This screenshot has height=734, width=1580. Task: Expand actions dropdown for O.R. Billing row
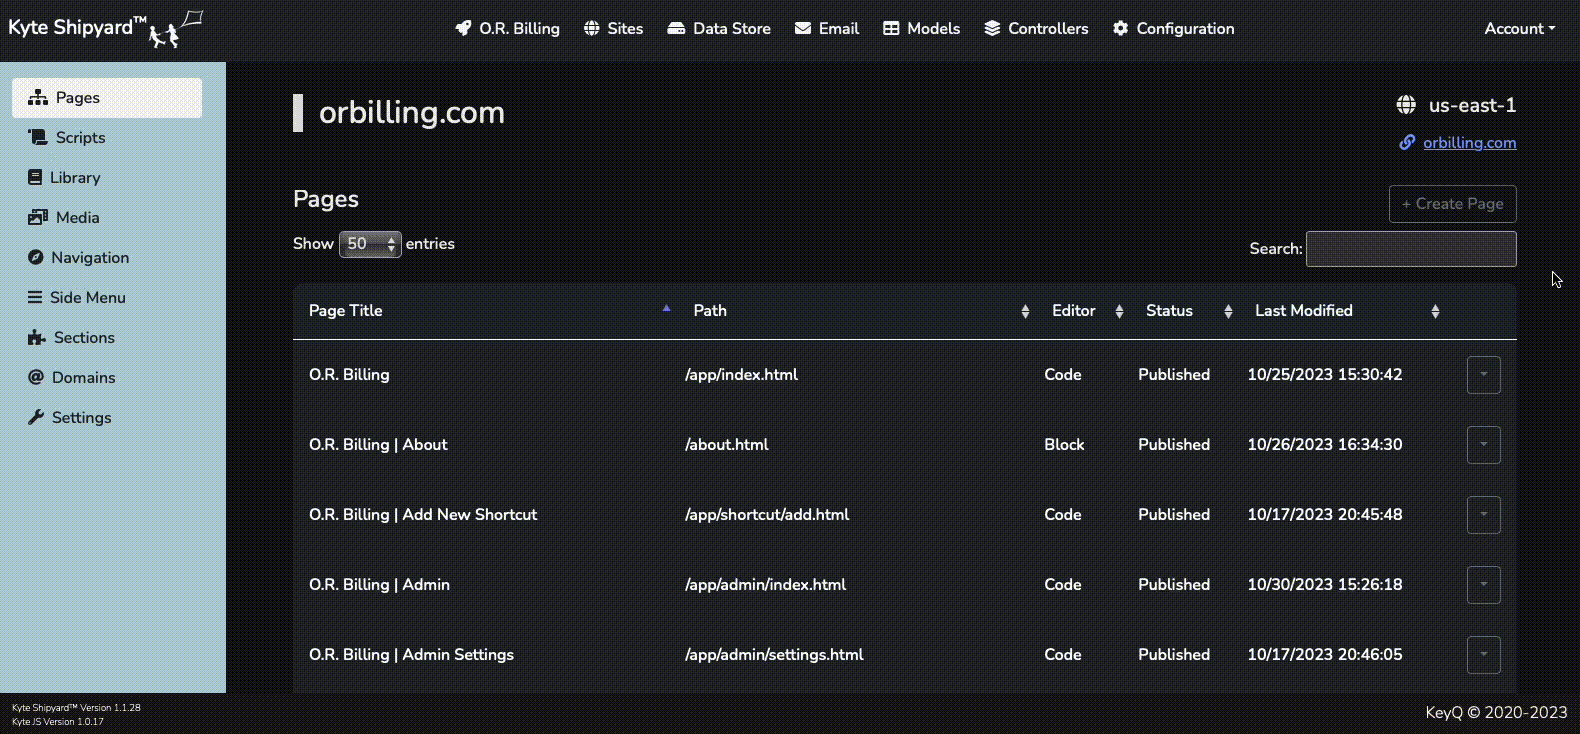coord(1483,375)
